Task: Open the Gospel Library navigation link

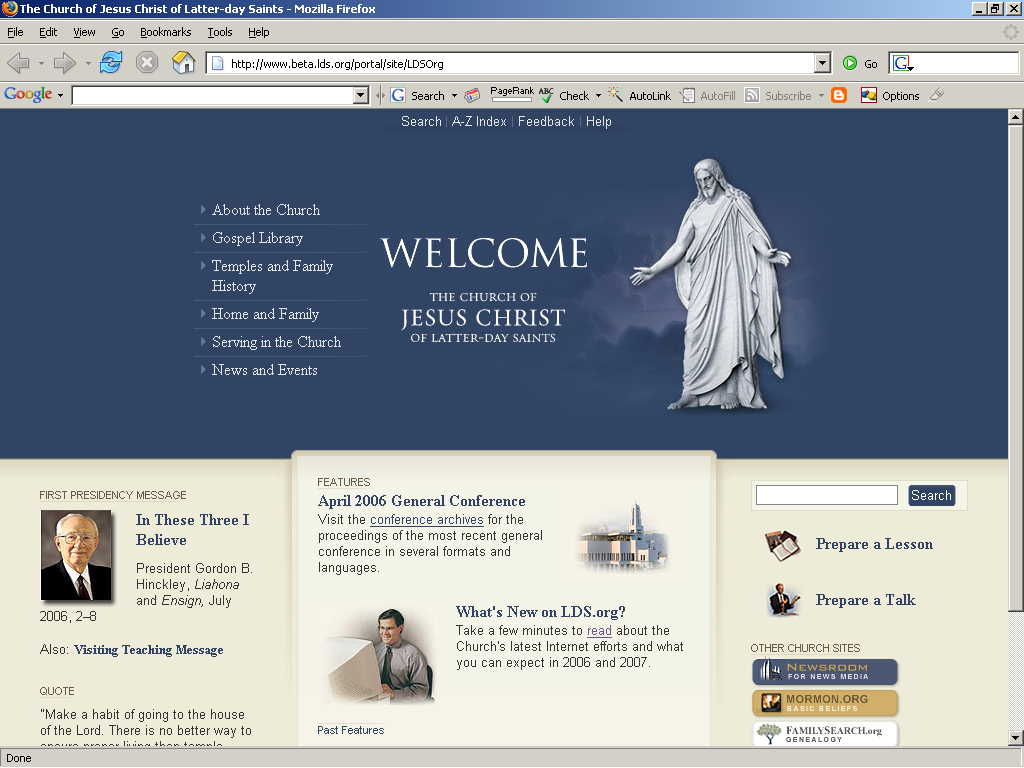Action: coord(257,238)
